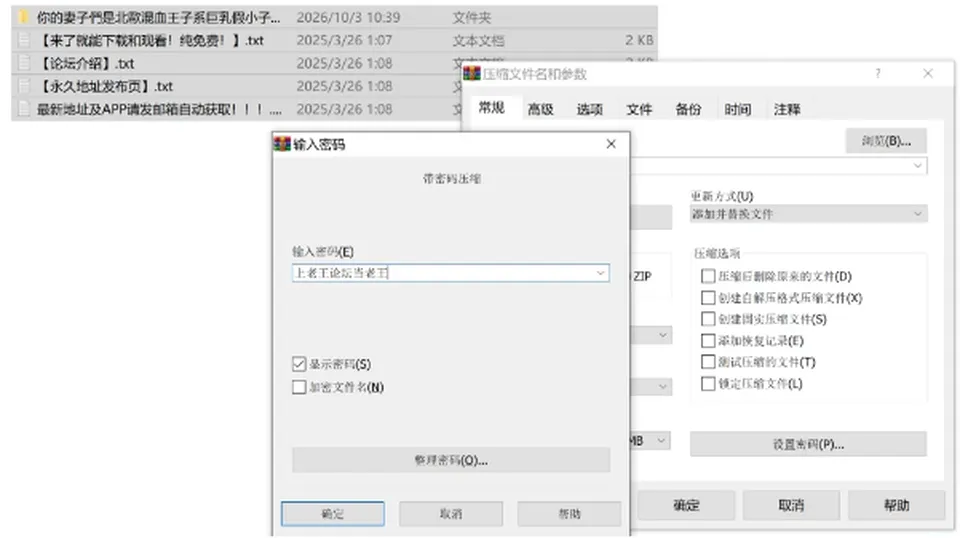The width and height of the screenshot is (960, 538).
Task: Click the 文件夹 type cell
Action: 472,18
